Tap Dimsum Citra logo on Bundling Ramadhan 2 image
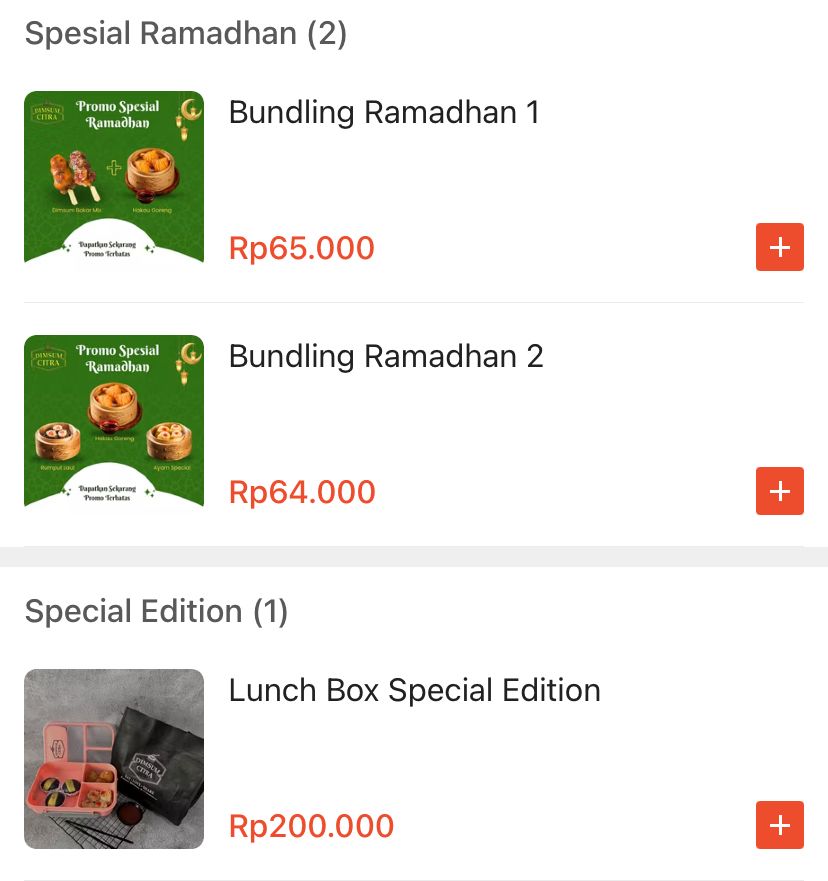 tap(47, 356)
